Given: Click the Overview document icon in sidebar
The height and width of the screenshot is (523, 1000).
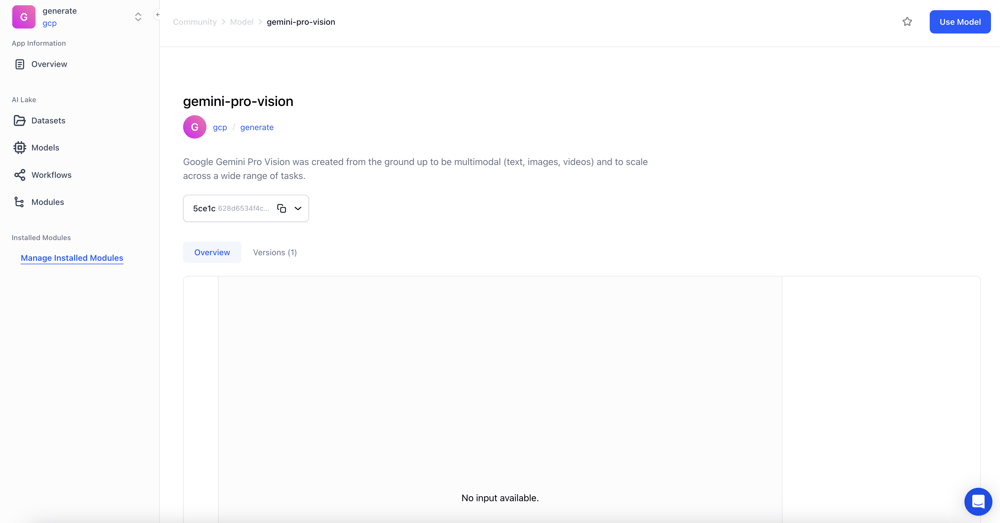Looking at the screenshot, I should point(20,64).
